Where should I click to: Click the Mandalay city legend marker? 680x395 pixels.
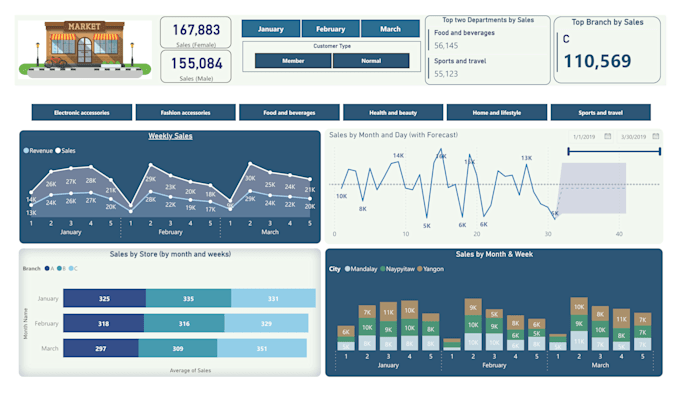[x=347, y=269]
